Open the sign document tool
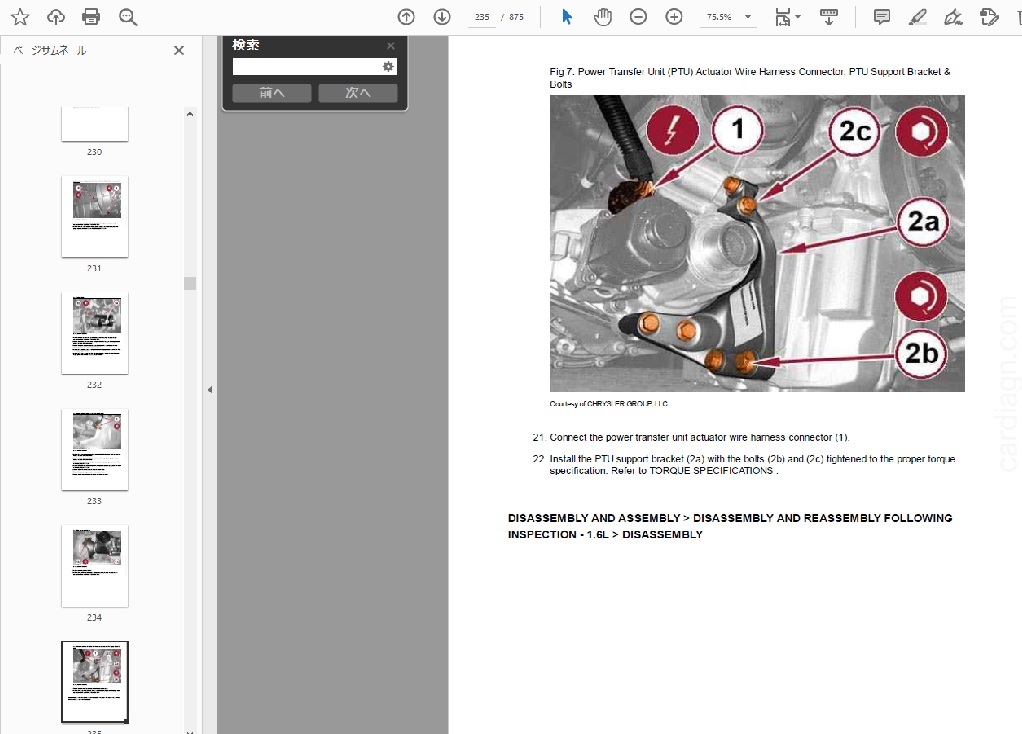Screen dimensions: 1022x734 [954, 17]
